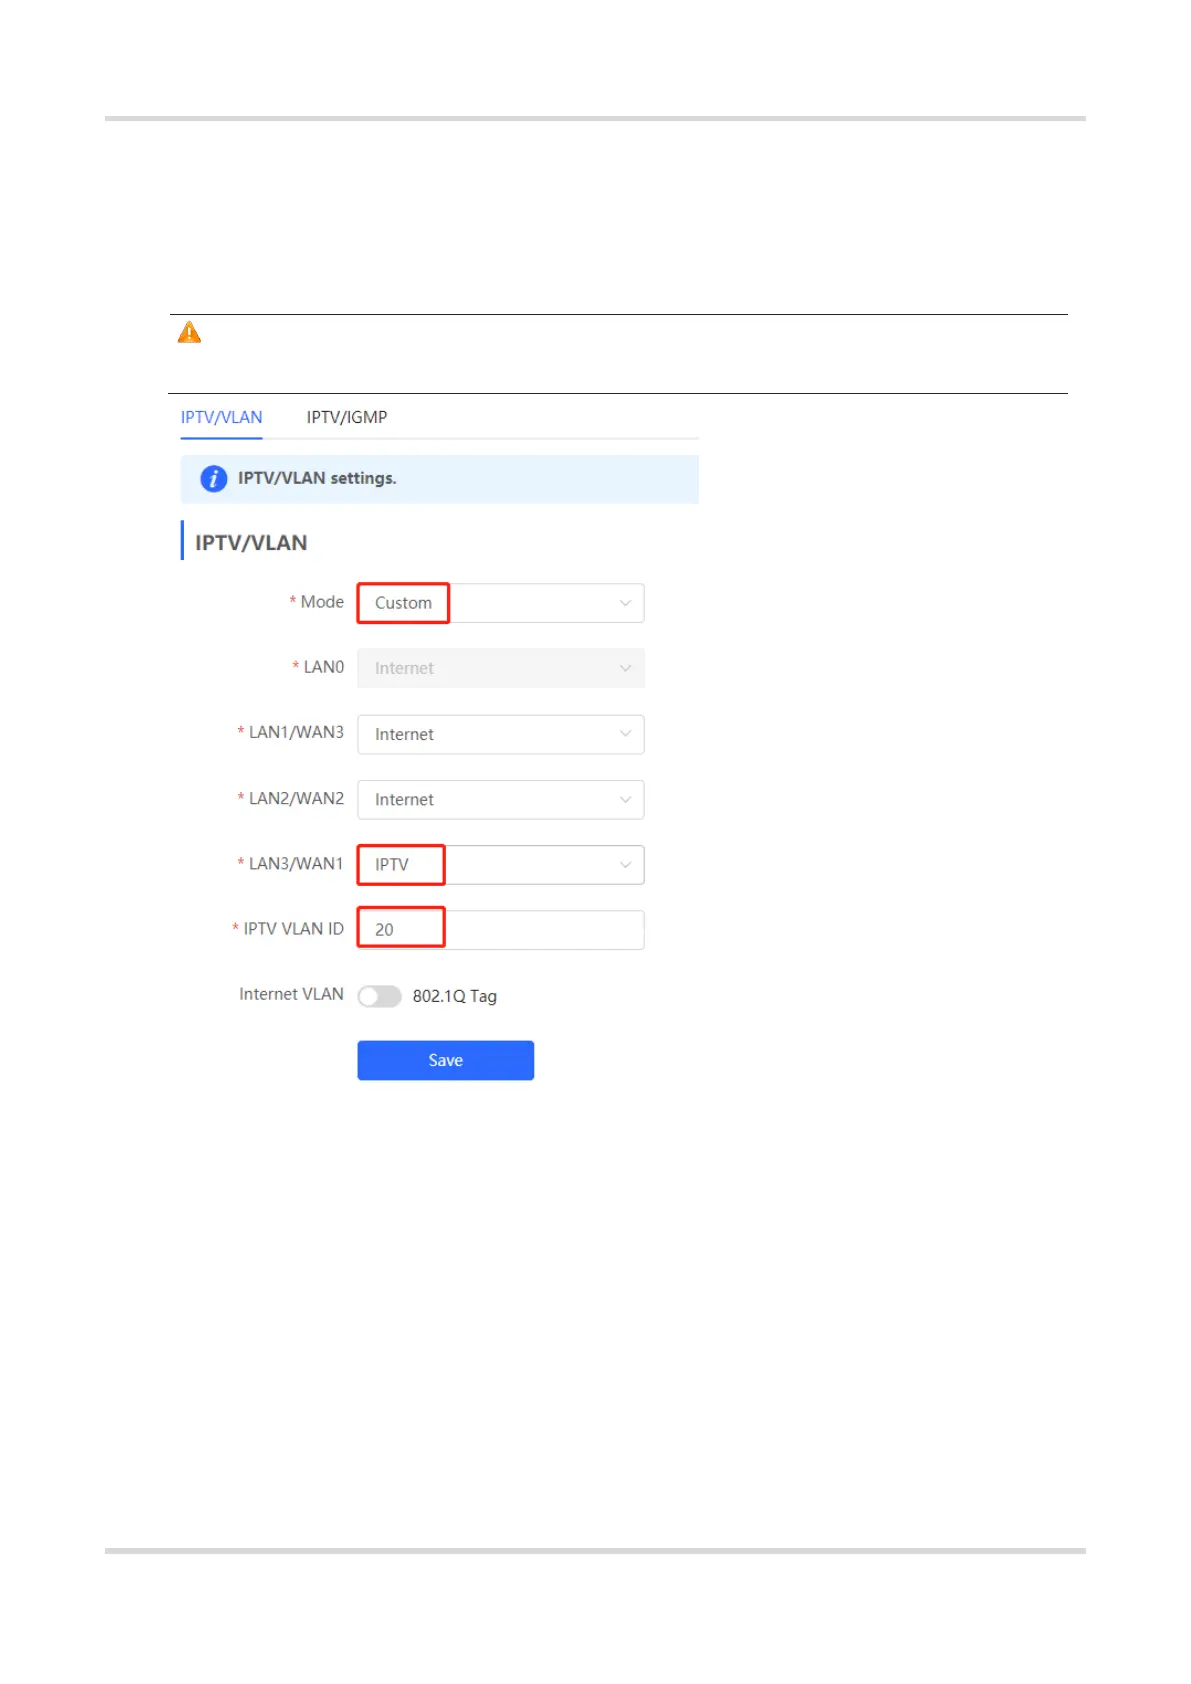Click the chevron arrow of LAN3/WAN1 field
The image size is (1191, 1684).
pos(625,865)
